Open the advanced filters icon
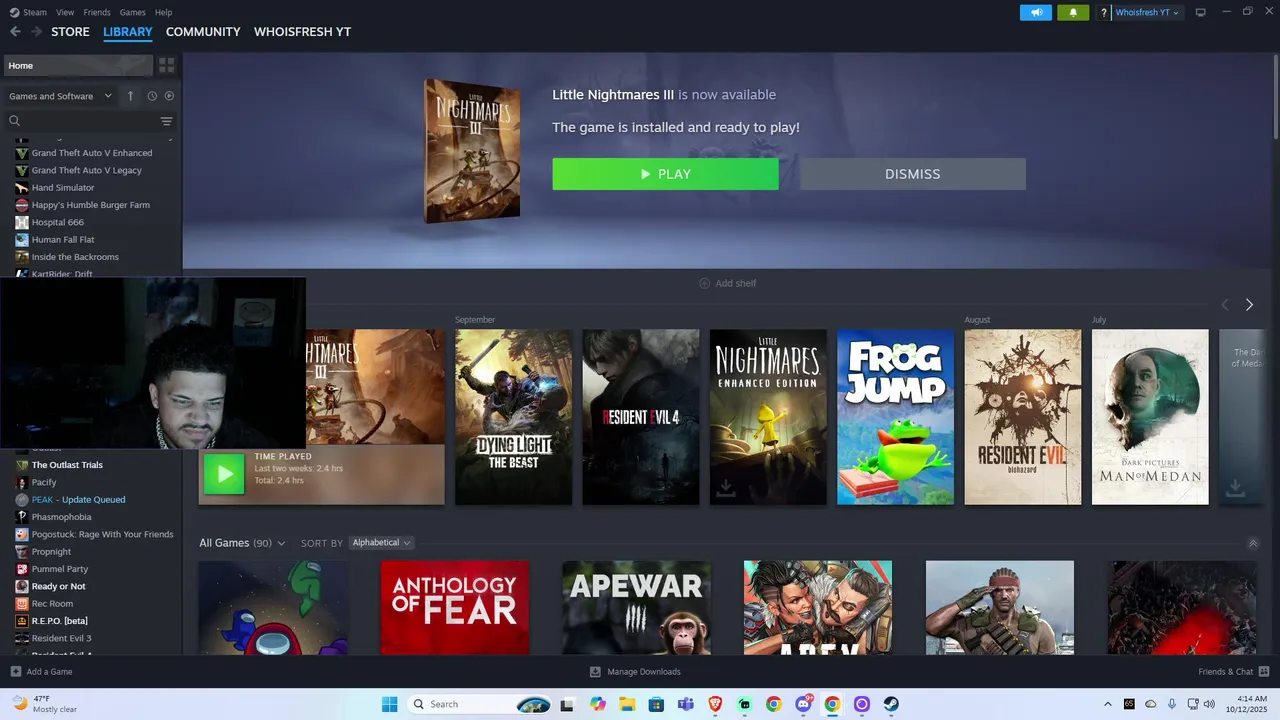Screen dimensions: 1280x720 (167, 121)
